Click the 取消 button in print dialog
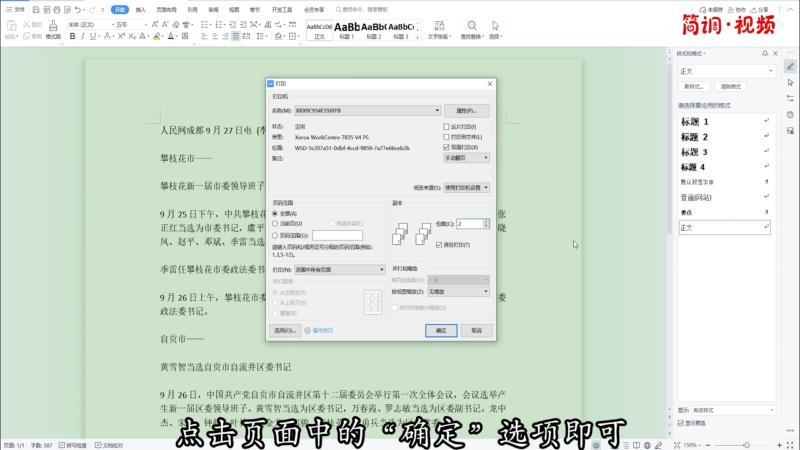800x450 pixels. (x=476, y=329)
